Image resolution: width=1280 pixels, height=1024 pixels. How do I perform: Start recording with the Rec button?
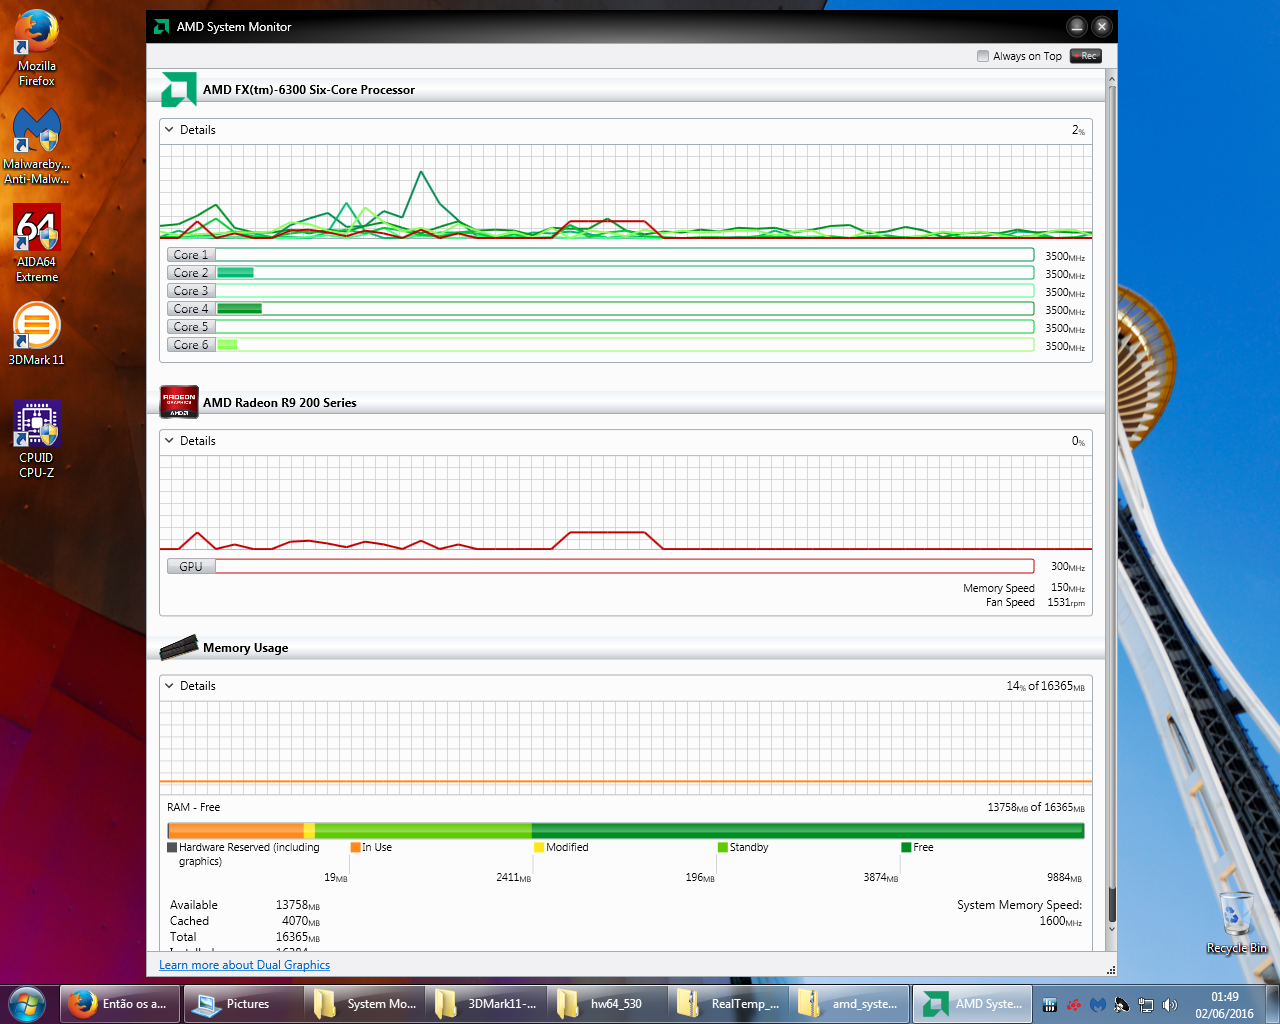coord(1085,56)
